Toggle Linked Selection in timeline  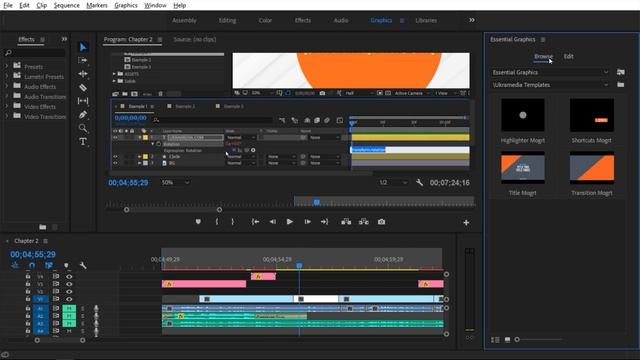pos(49,265)
